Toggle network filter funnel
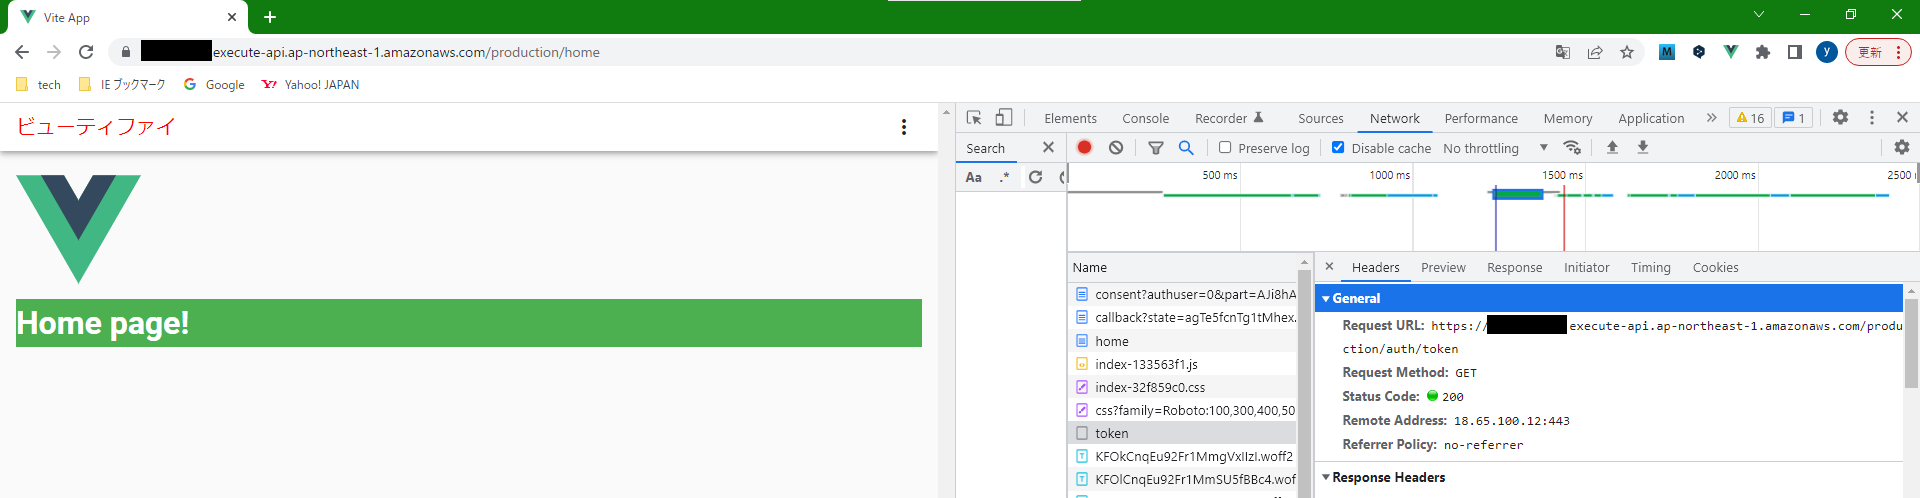This screenshot has height=498, width=1920. click(x=1156, y=147)
